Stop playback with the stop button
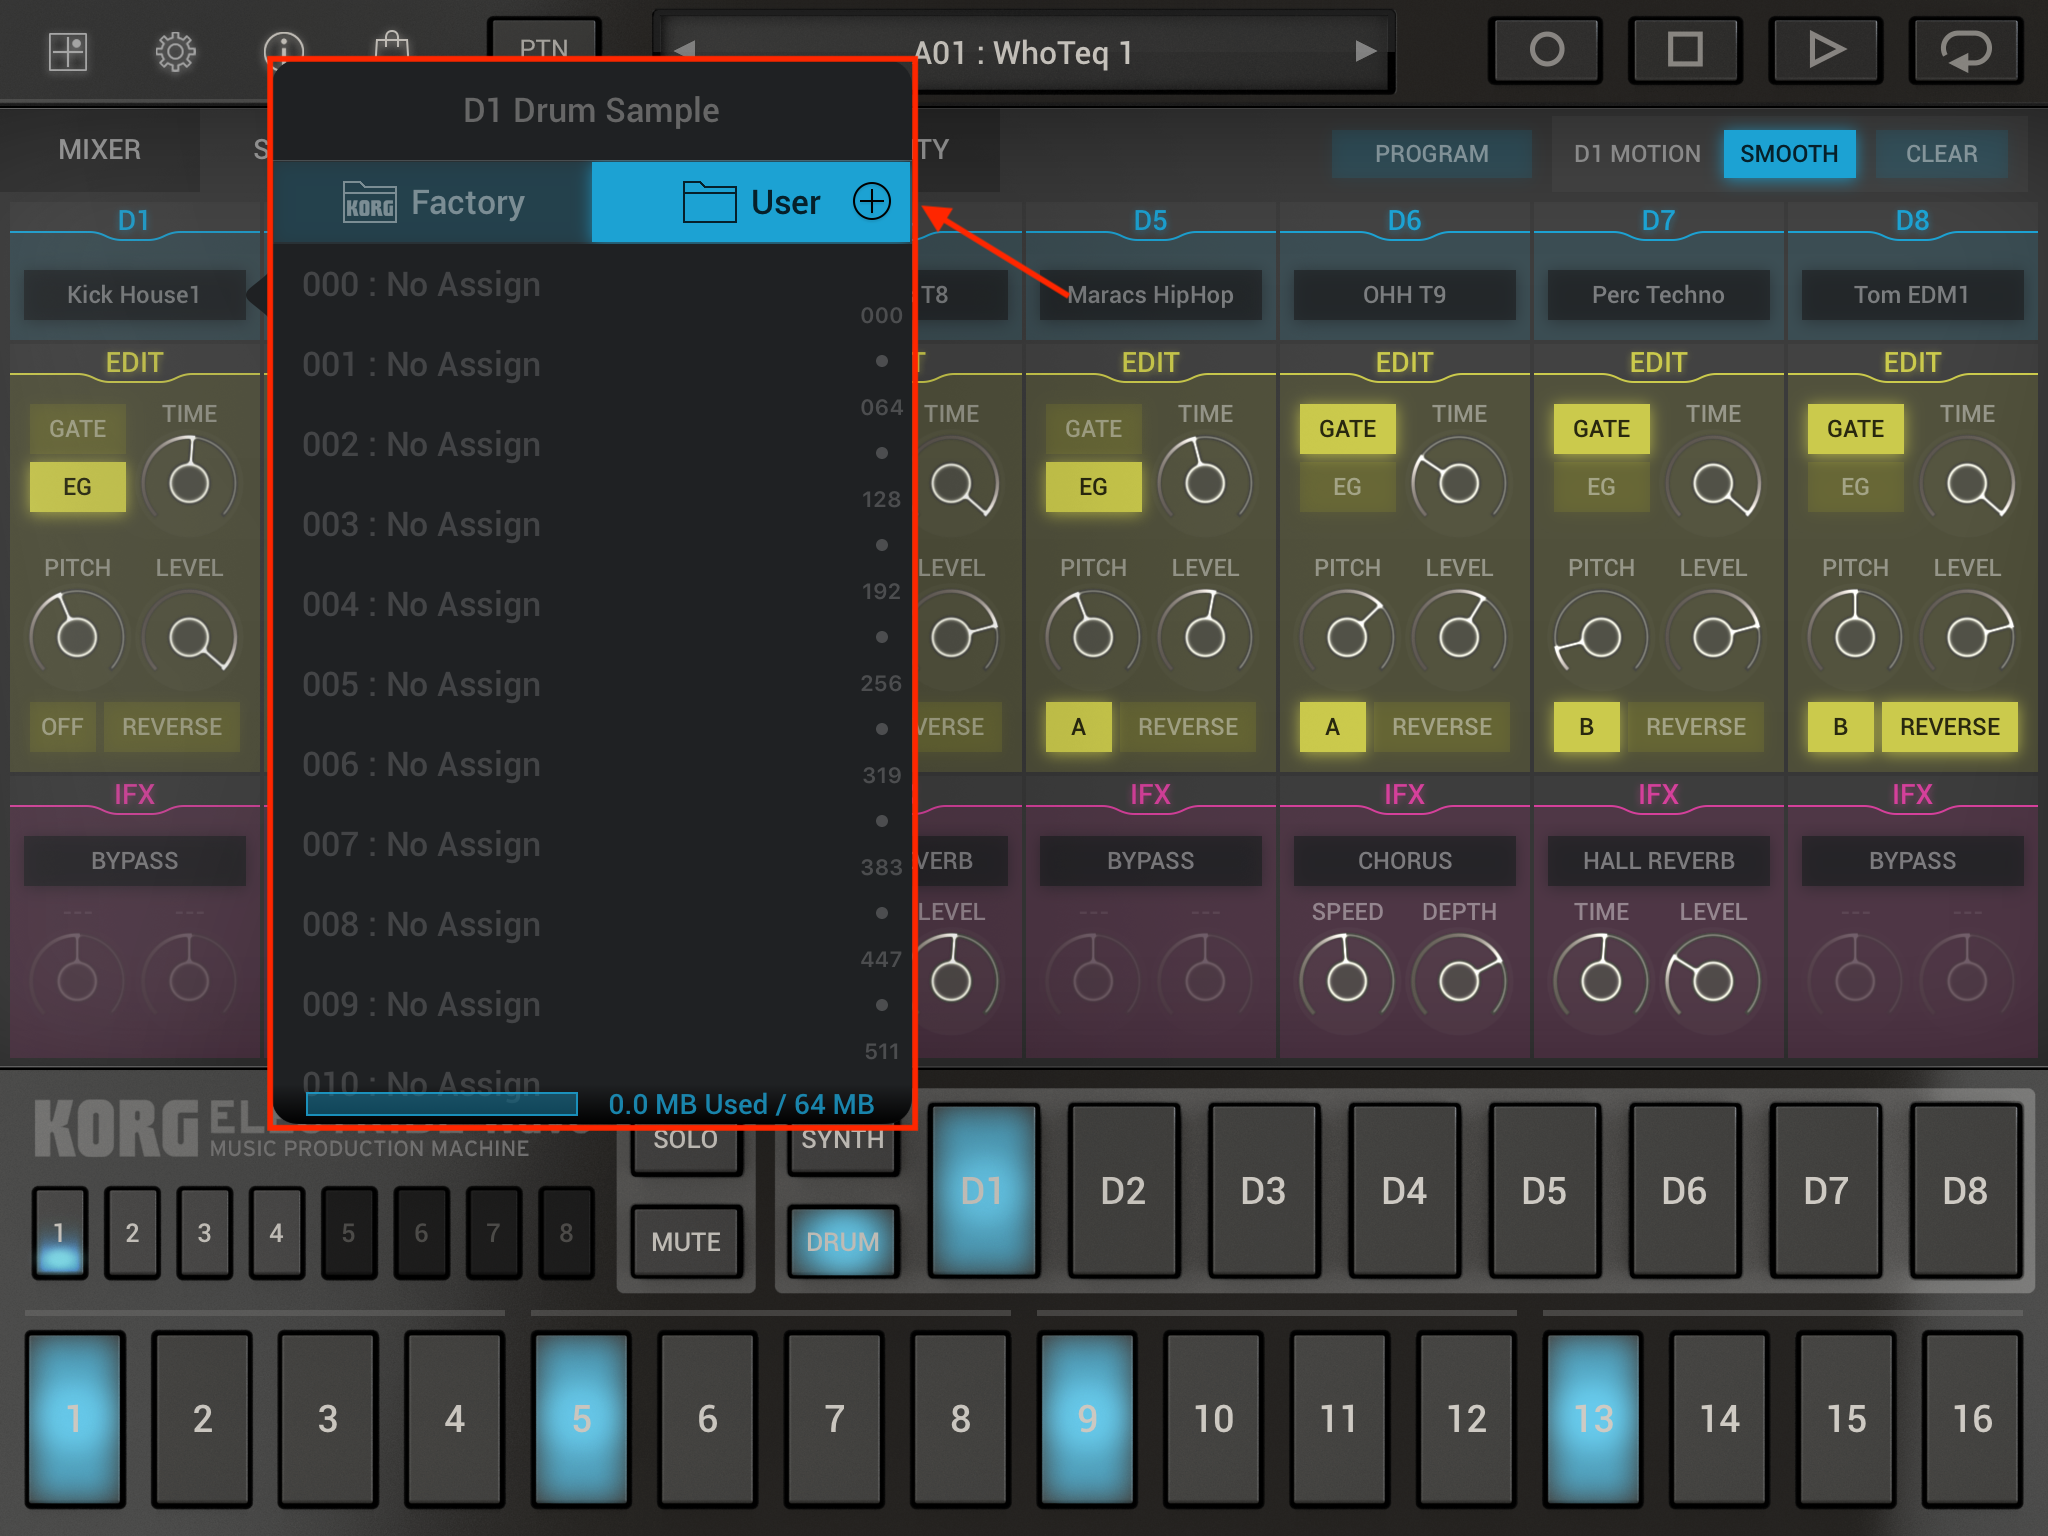Image resolution: width=2048 pixels, height=1536 pixels. point(1686,50)
